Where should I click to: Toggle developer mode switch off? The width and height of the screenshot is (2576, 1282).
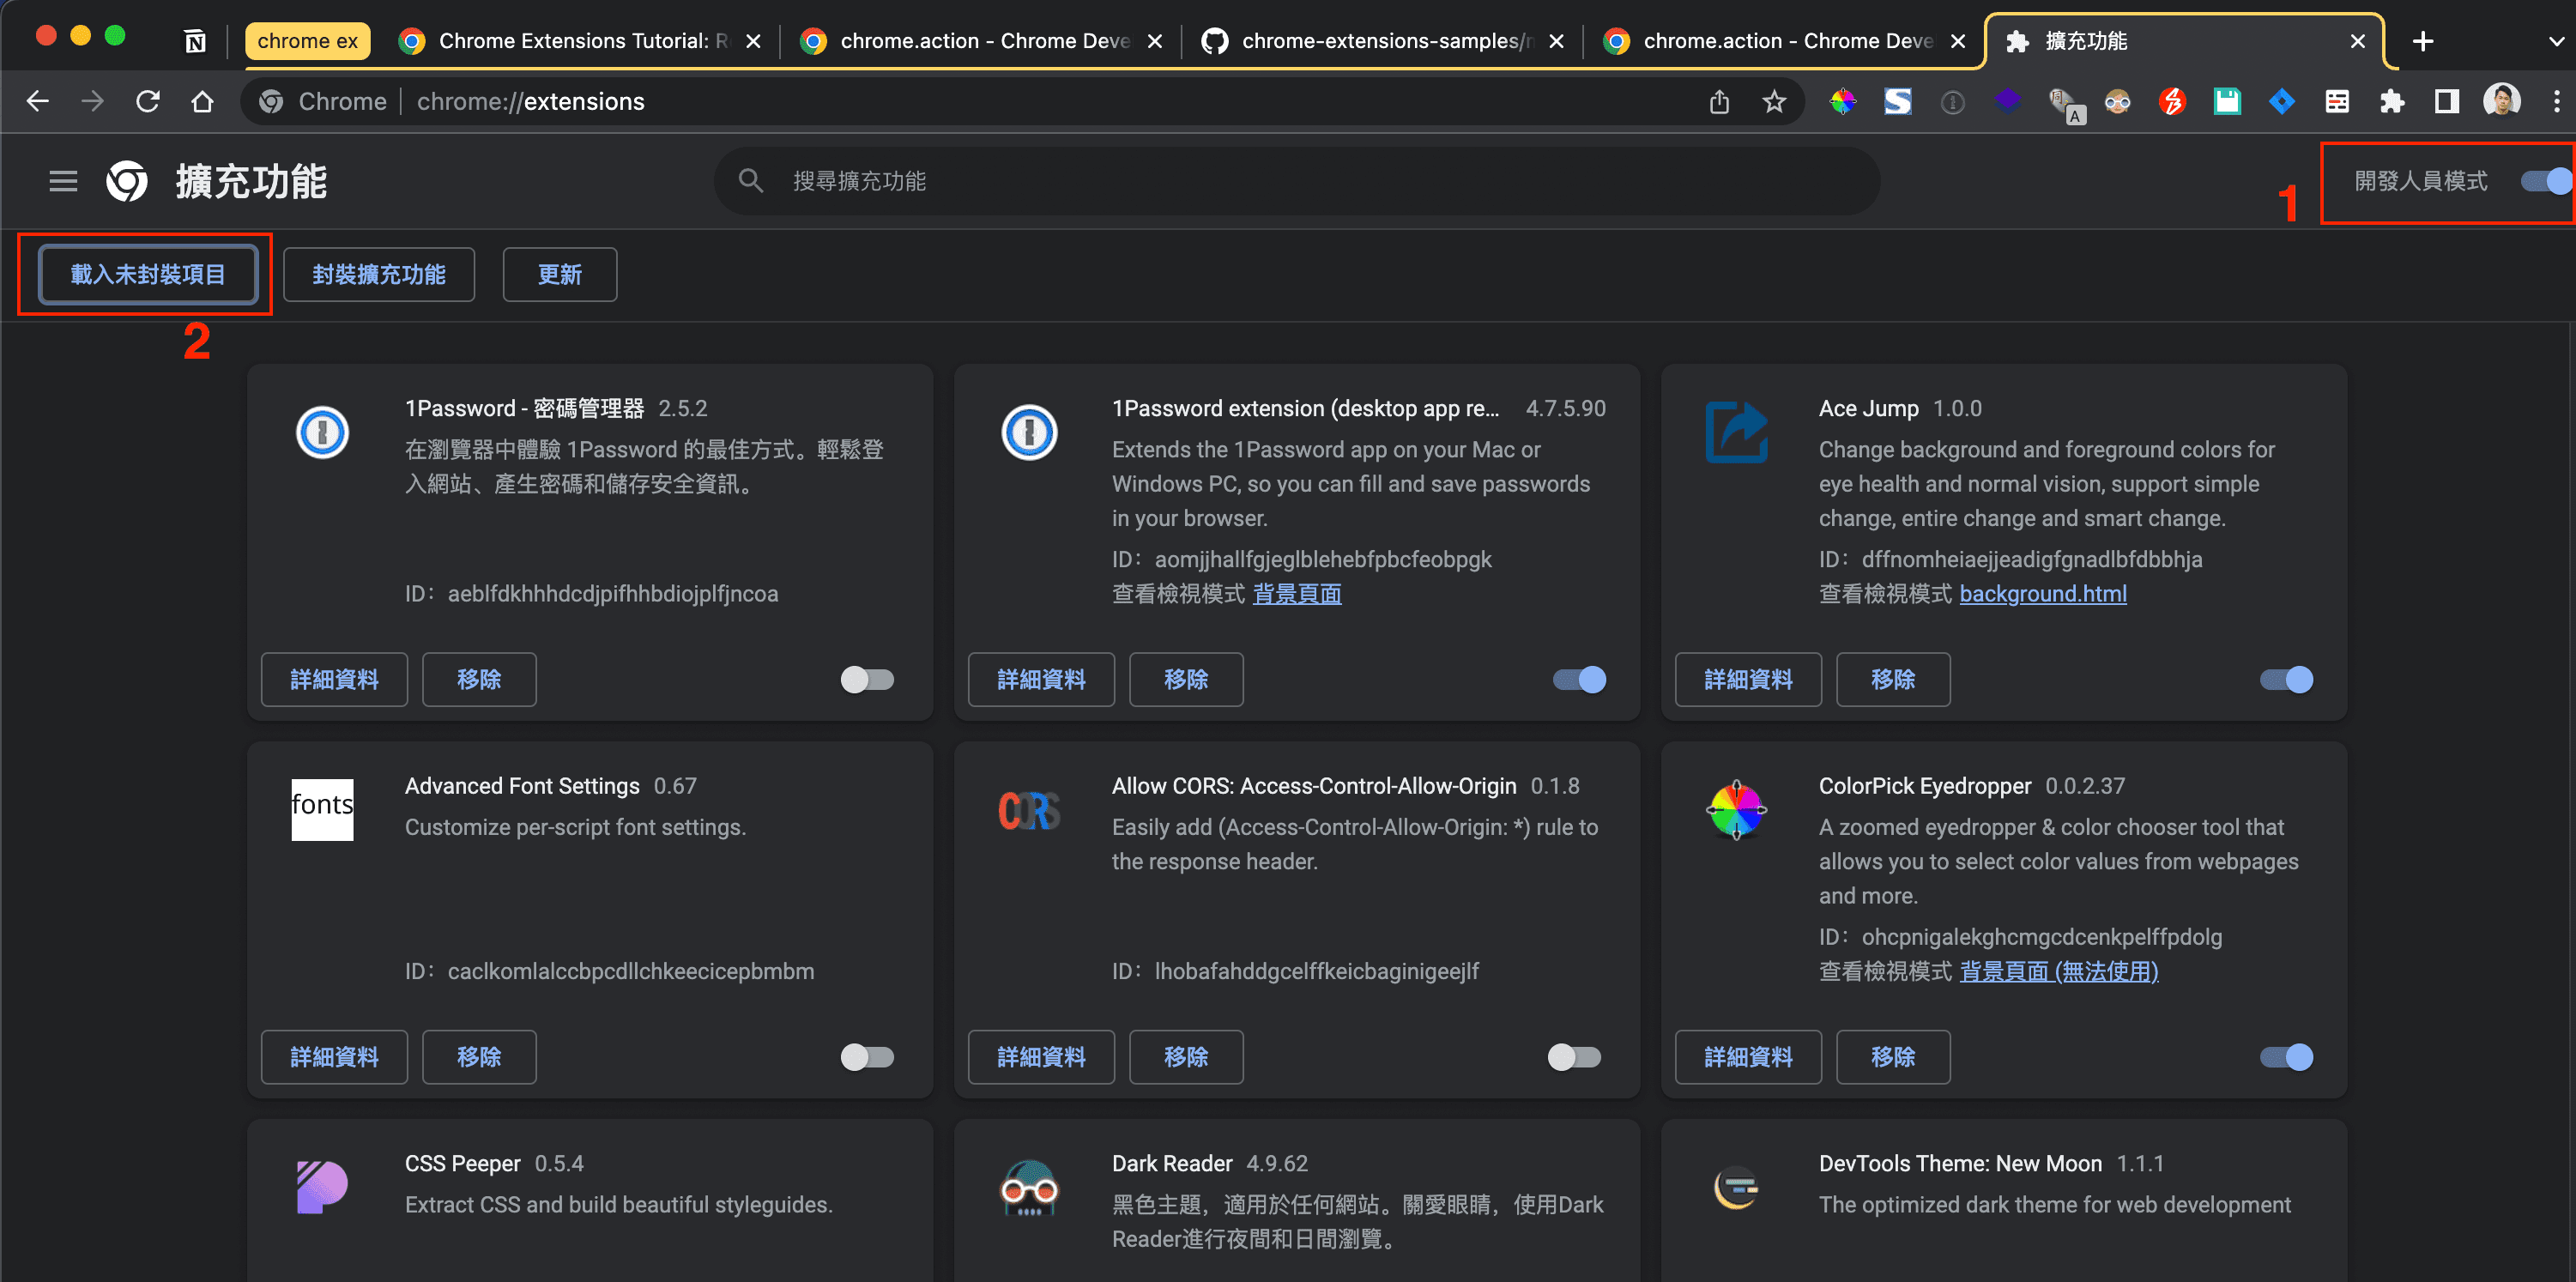[x=2545, y=181]
